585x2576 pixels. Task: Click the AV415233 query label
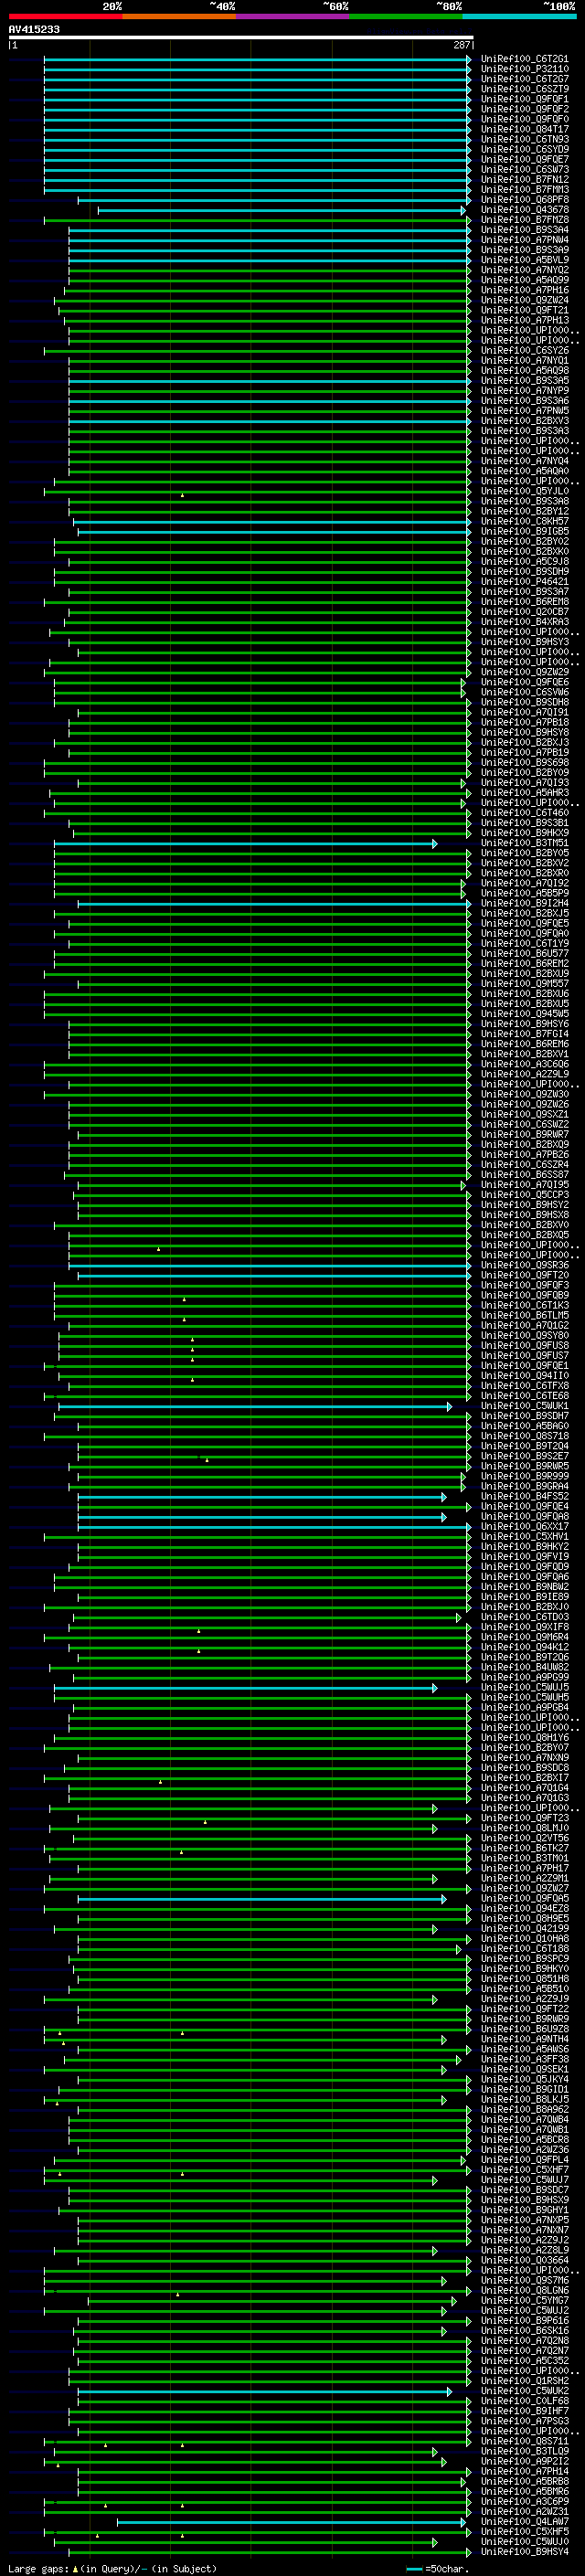click(34, 29)
